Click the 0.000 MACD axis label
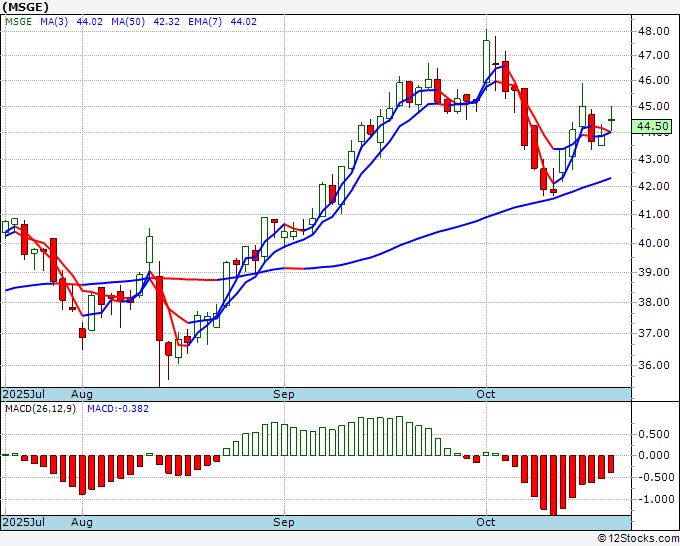This screenshot has height=546, width=680. click(654, 455)
